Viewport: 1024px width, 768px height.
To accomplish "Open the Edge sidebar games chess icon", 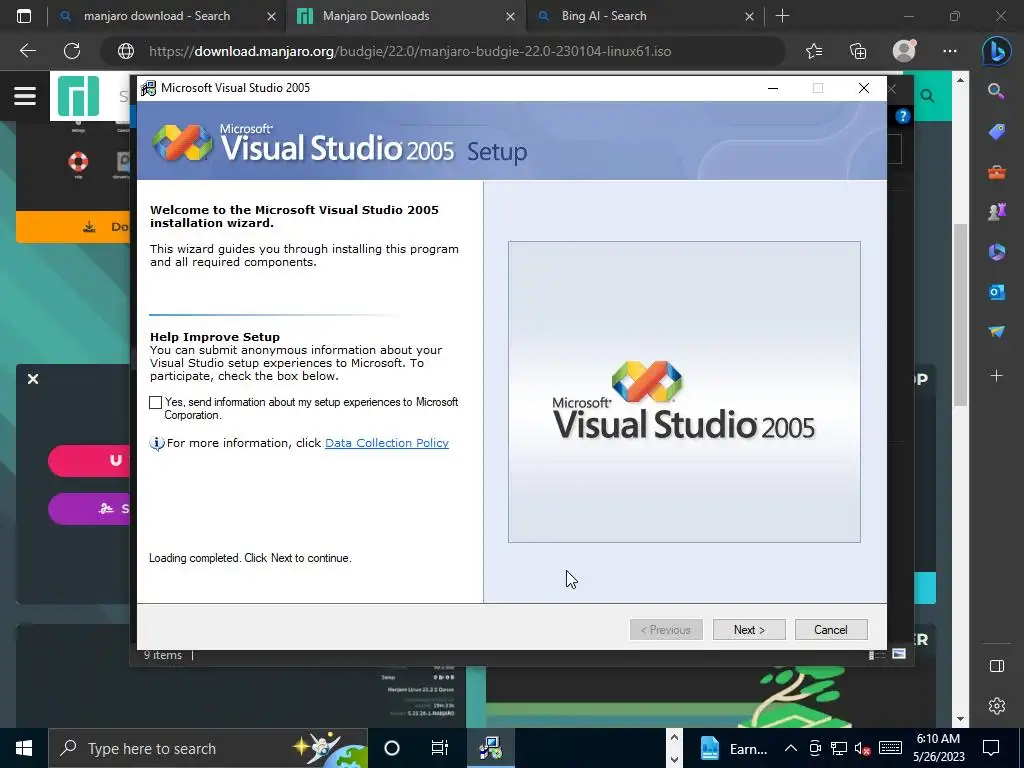I will [x=997, y=212].
